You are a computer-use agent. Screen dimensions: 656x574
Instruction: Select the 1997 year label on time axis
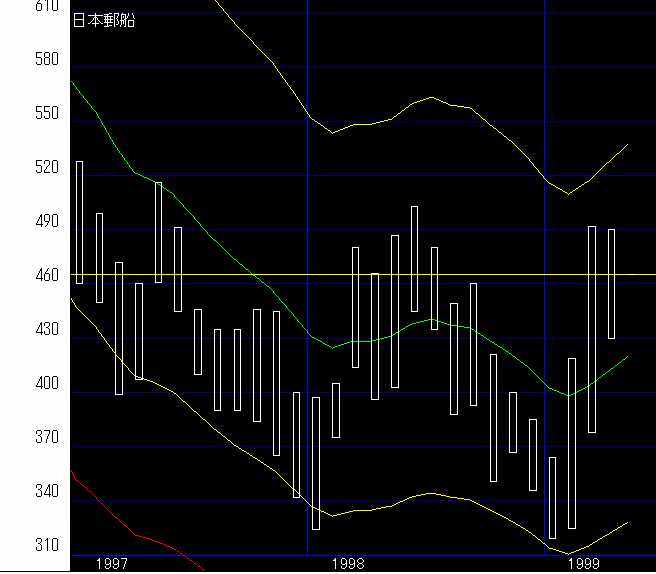(x=111, y=564)
